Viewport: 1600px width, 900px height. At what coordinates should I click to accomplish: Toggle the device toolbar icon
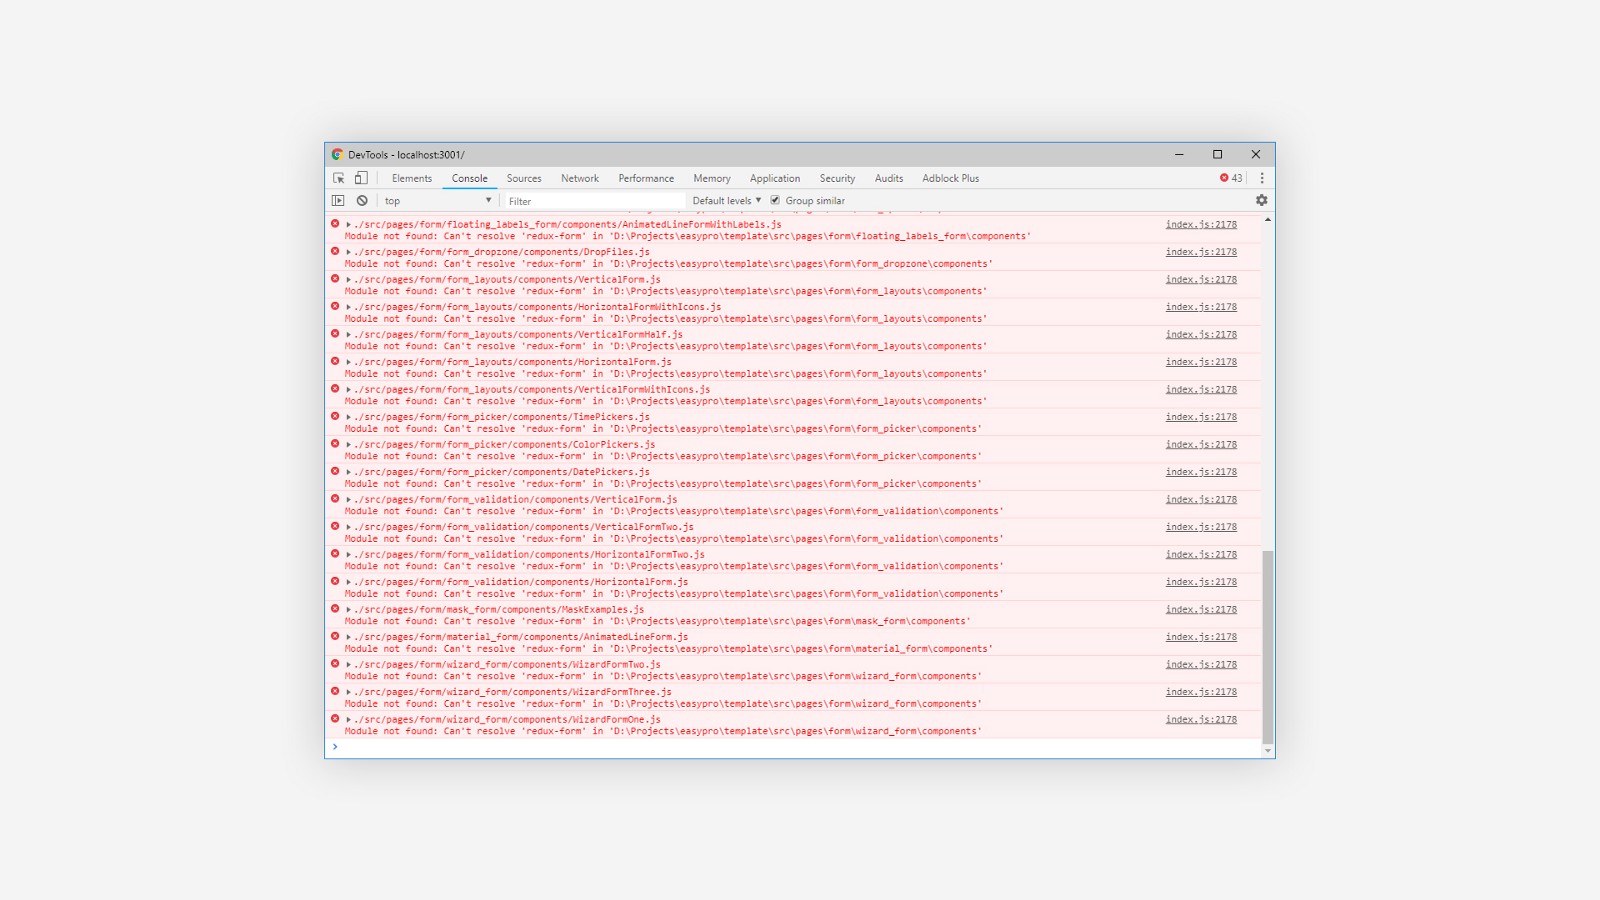coord(361,178)
